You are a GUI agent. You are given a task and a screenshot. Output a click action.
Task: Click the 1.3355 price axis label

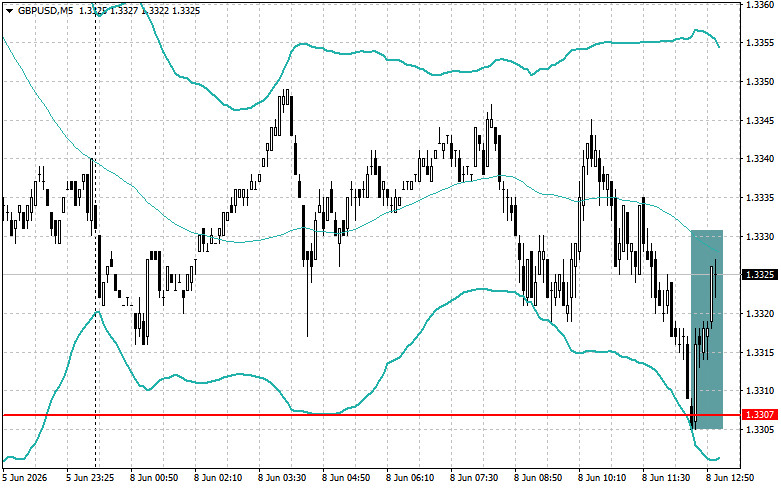pos(760,43)
